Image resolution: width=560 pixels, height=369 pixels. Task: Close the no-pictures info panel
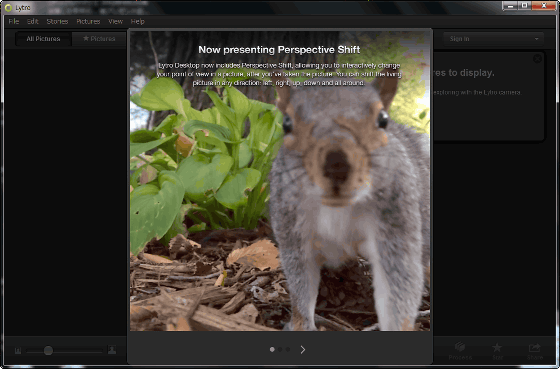coord(537,59)
